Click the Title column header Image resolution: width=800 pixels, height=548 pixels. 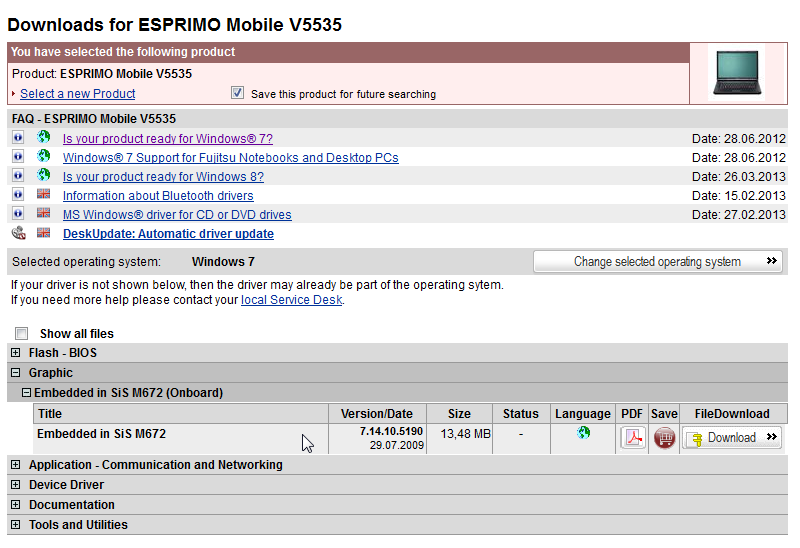tap(181, 414)
